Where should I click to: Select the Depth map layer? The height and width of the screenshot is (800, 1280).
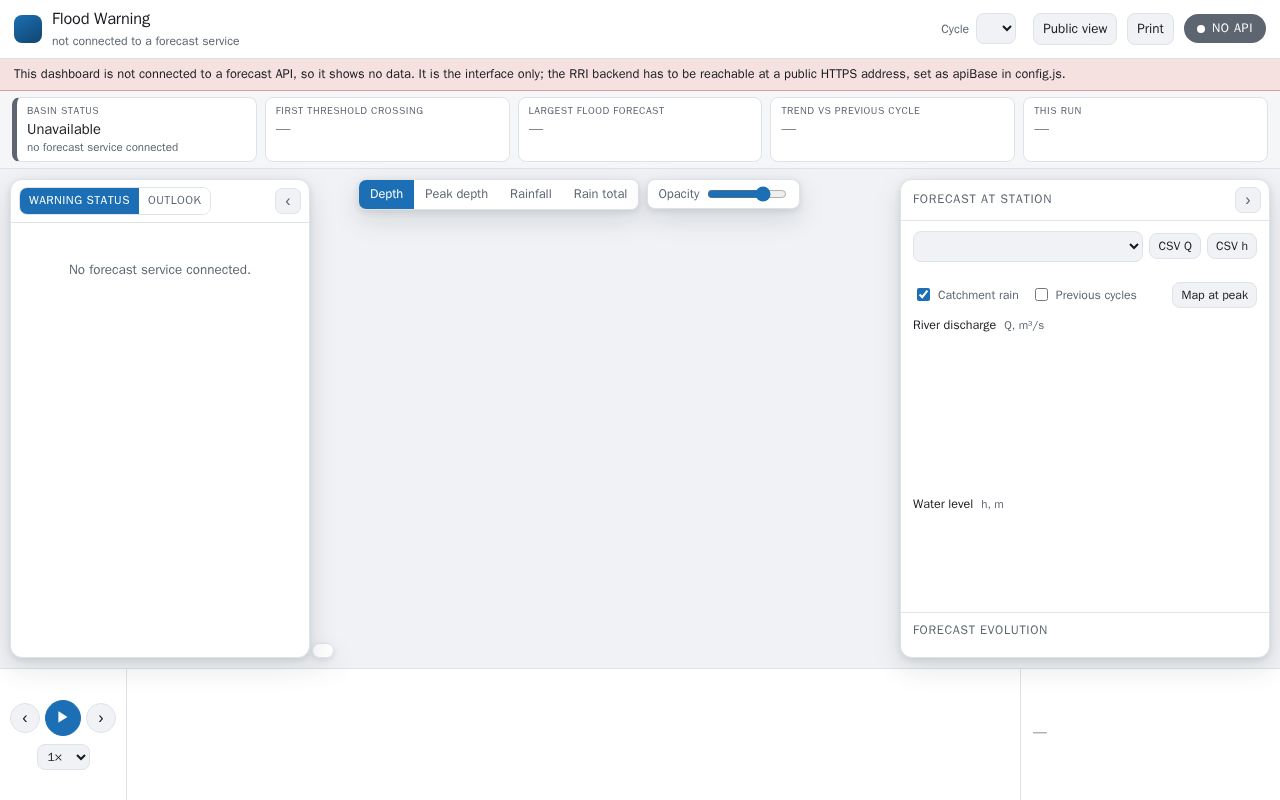coord(386,194)
